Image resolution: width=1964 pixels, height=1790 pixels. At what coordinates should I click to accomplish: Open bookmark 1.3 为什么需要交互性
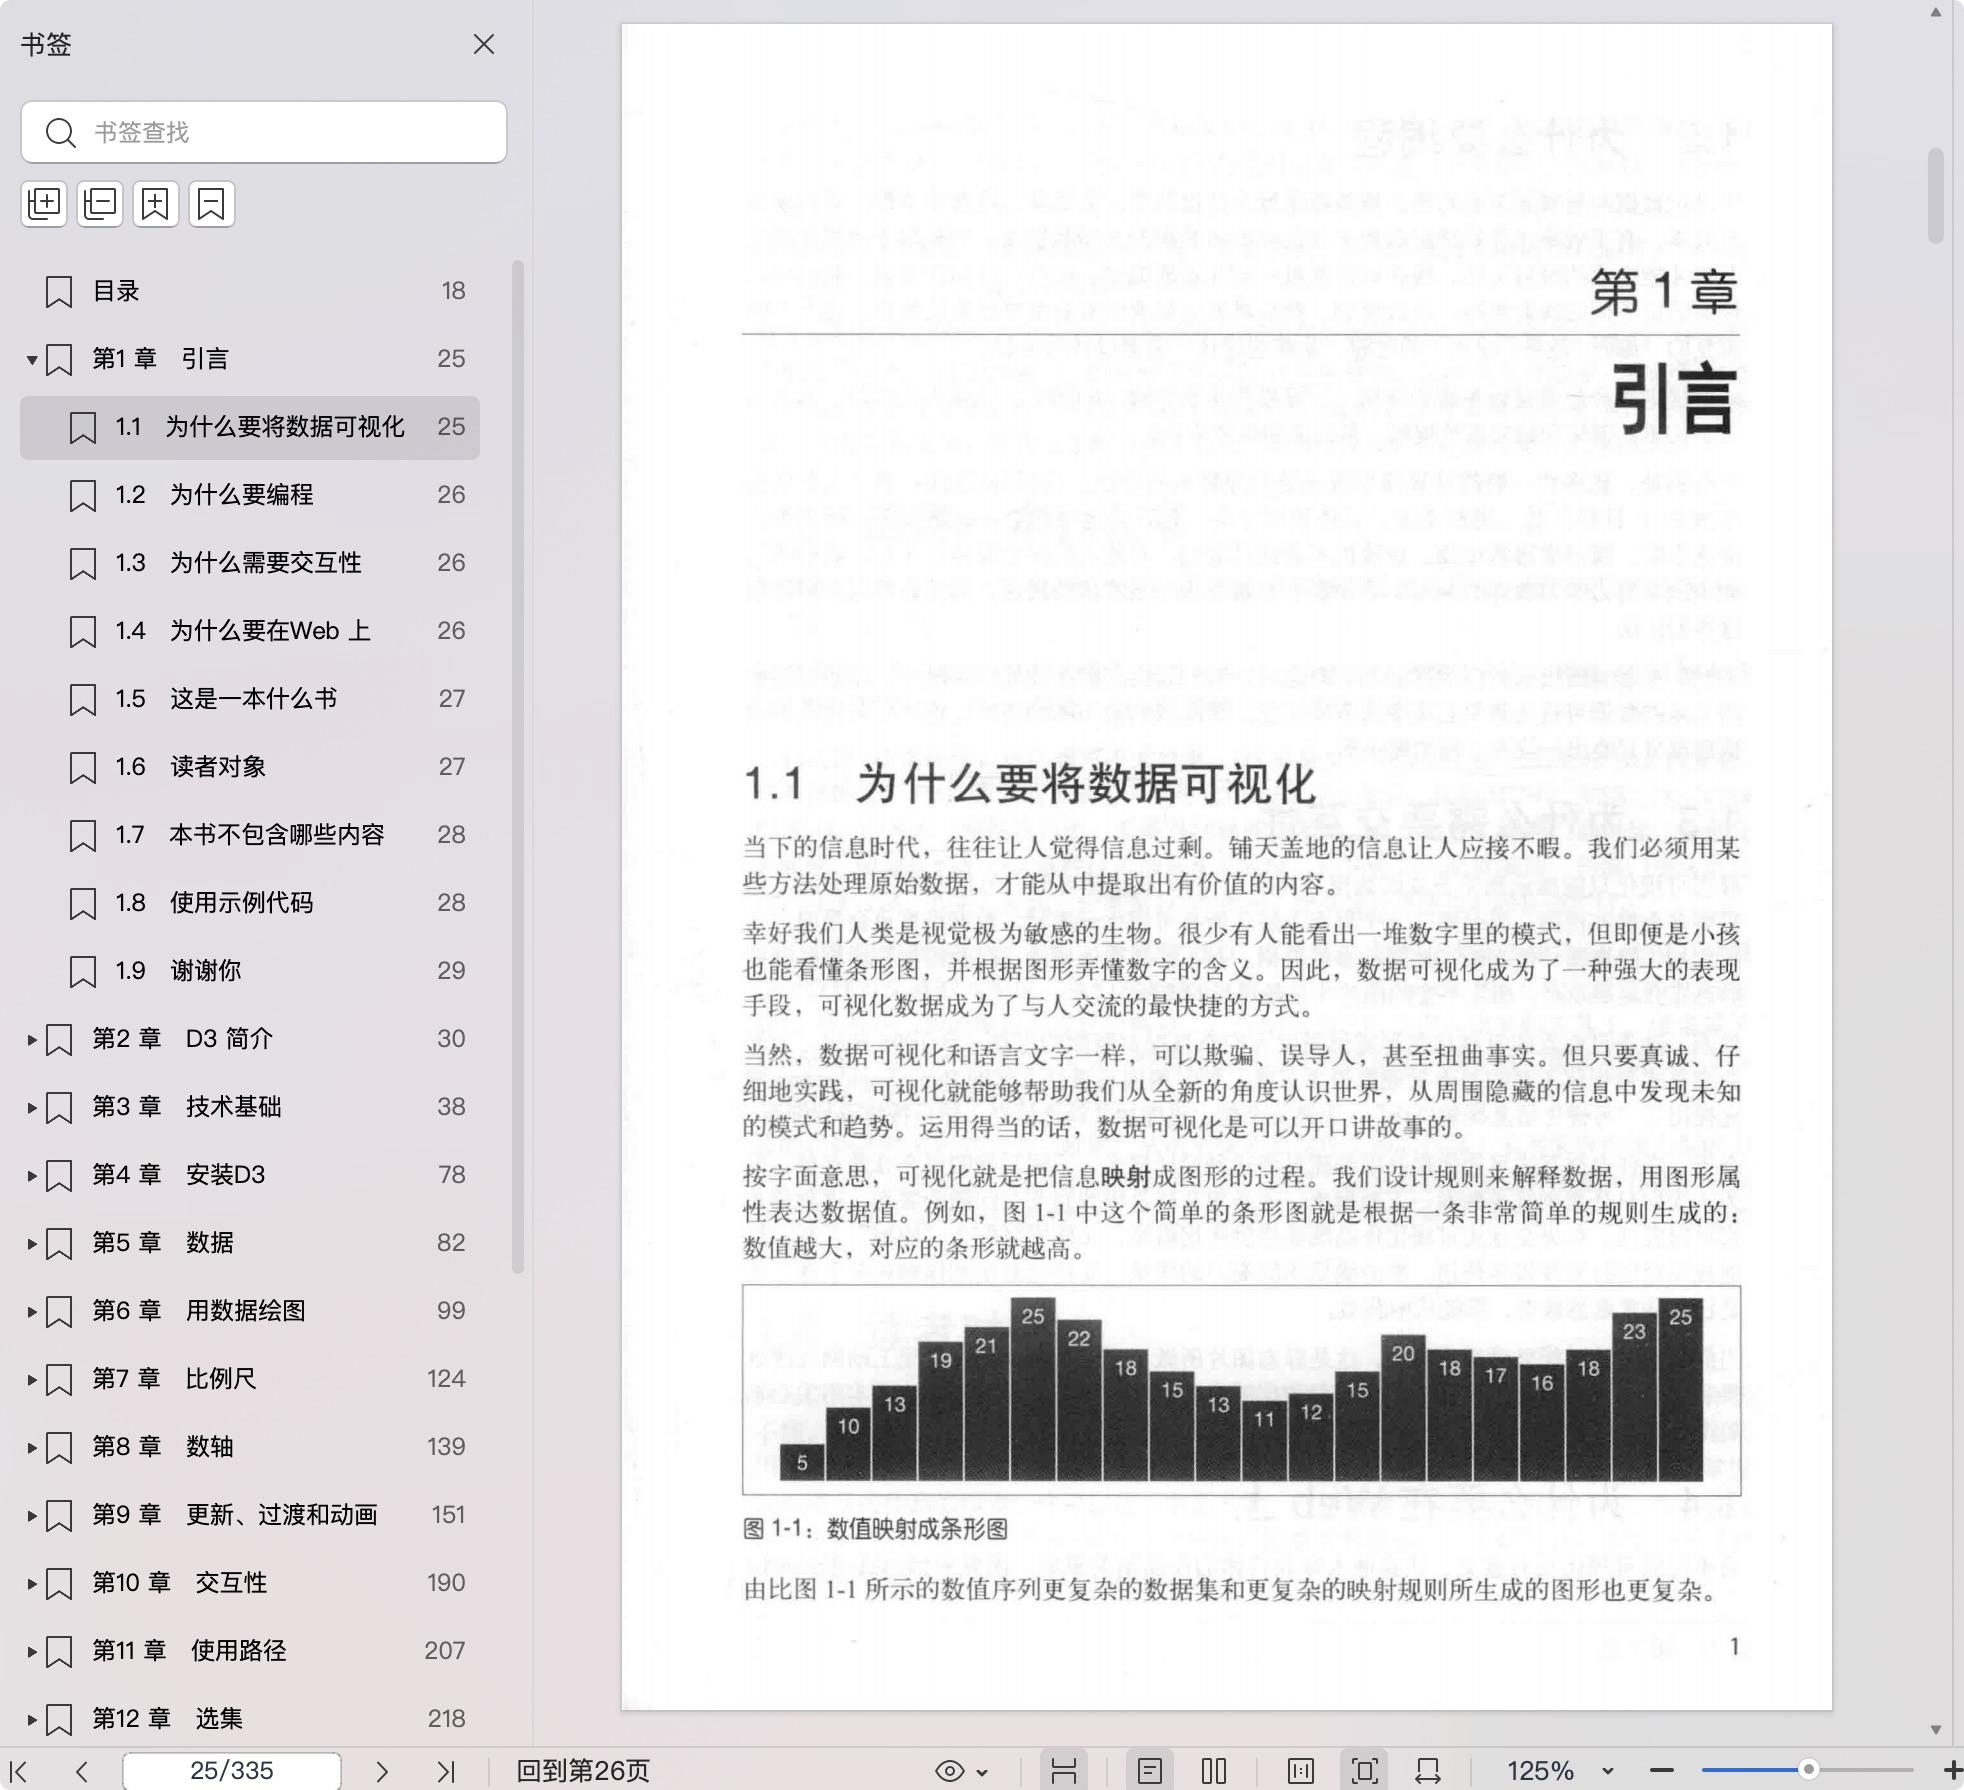coord(250,563)
